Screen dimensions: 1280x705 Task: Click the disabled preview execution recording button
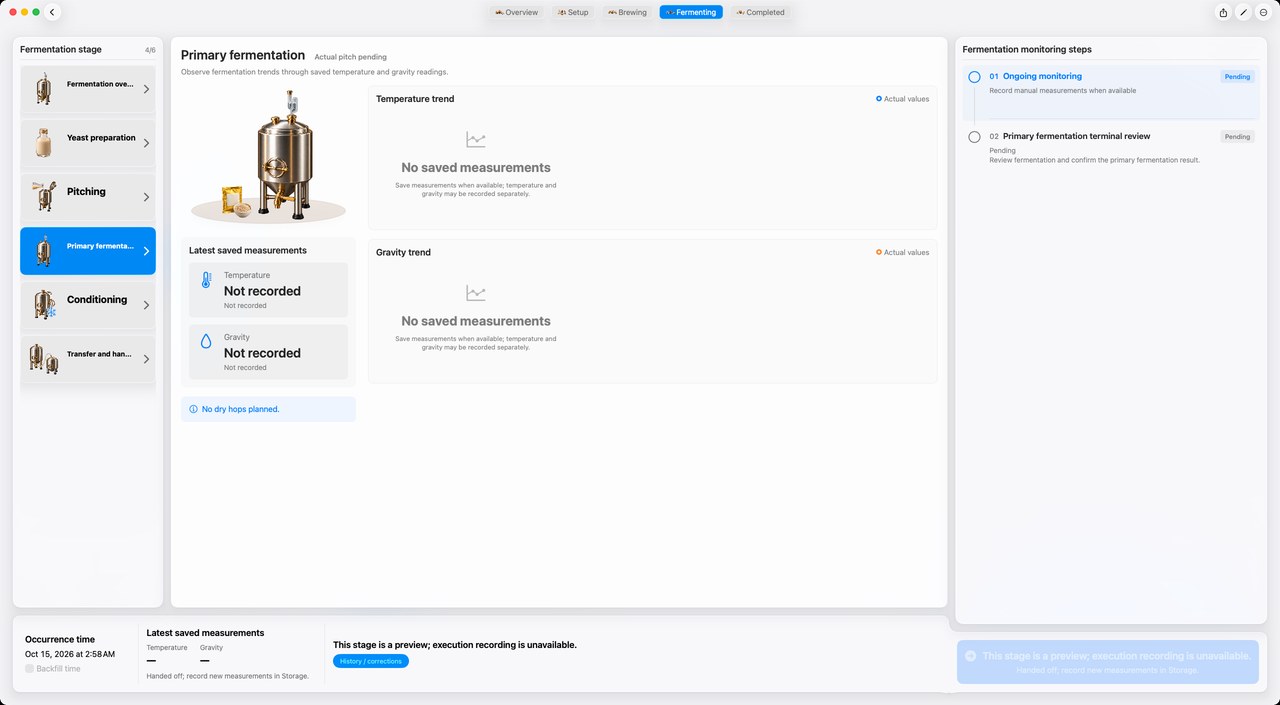point(1107,662)
